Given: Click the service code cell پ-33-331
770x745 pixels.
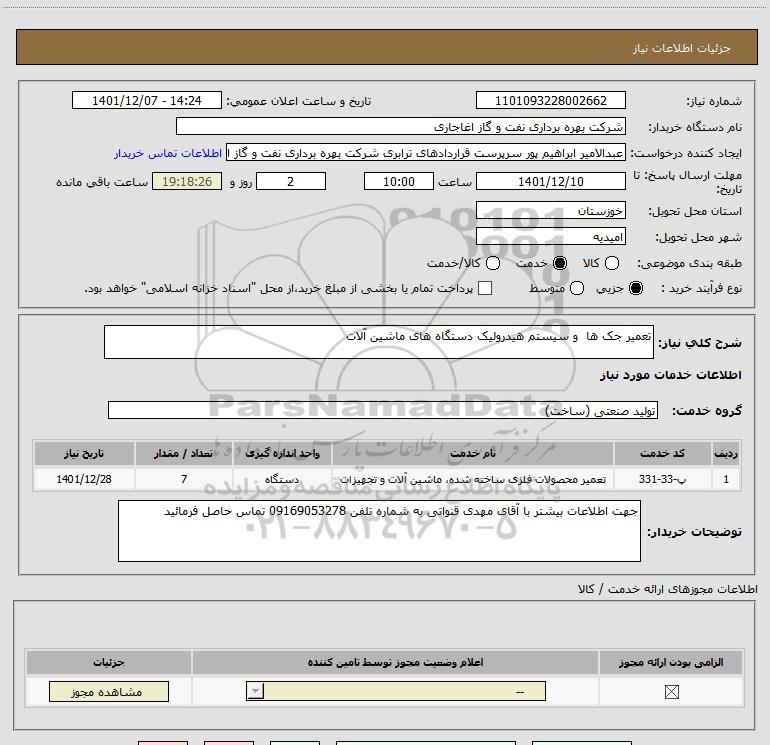Looking at the screenshot, I should tap(662, 479).
